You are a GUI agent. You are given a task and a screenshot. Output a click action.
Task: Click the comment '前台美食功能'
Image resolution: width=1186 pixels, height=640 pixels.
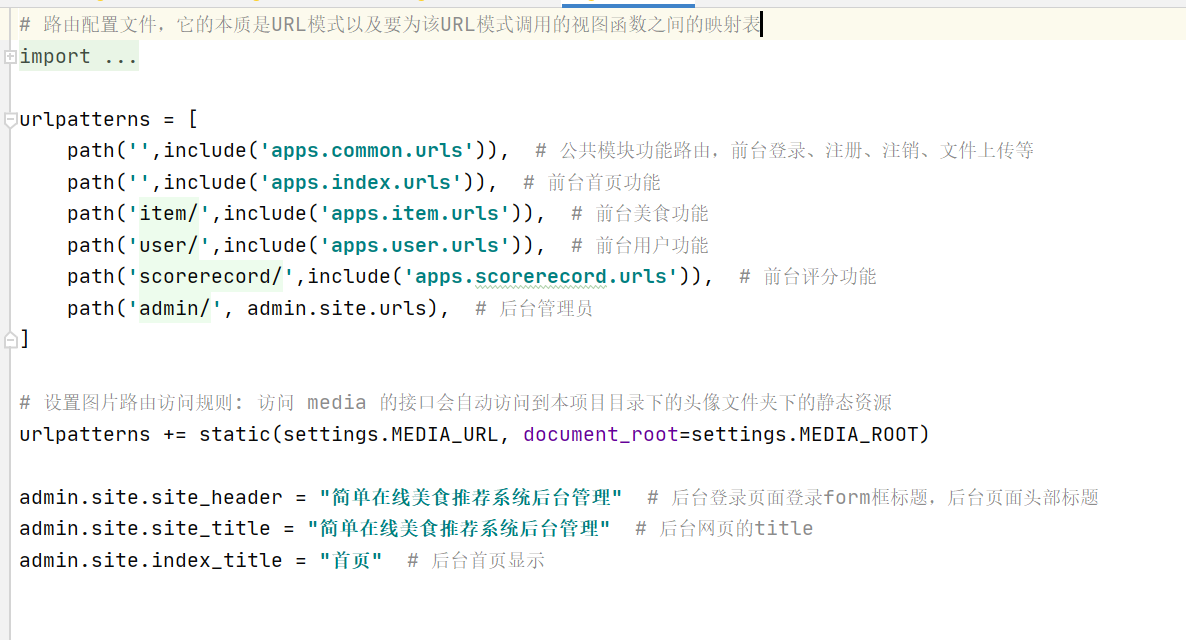[x=640, y=213]
